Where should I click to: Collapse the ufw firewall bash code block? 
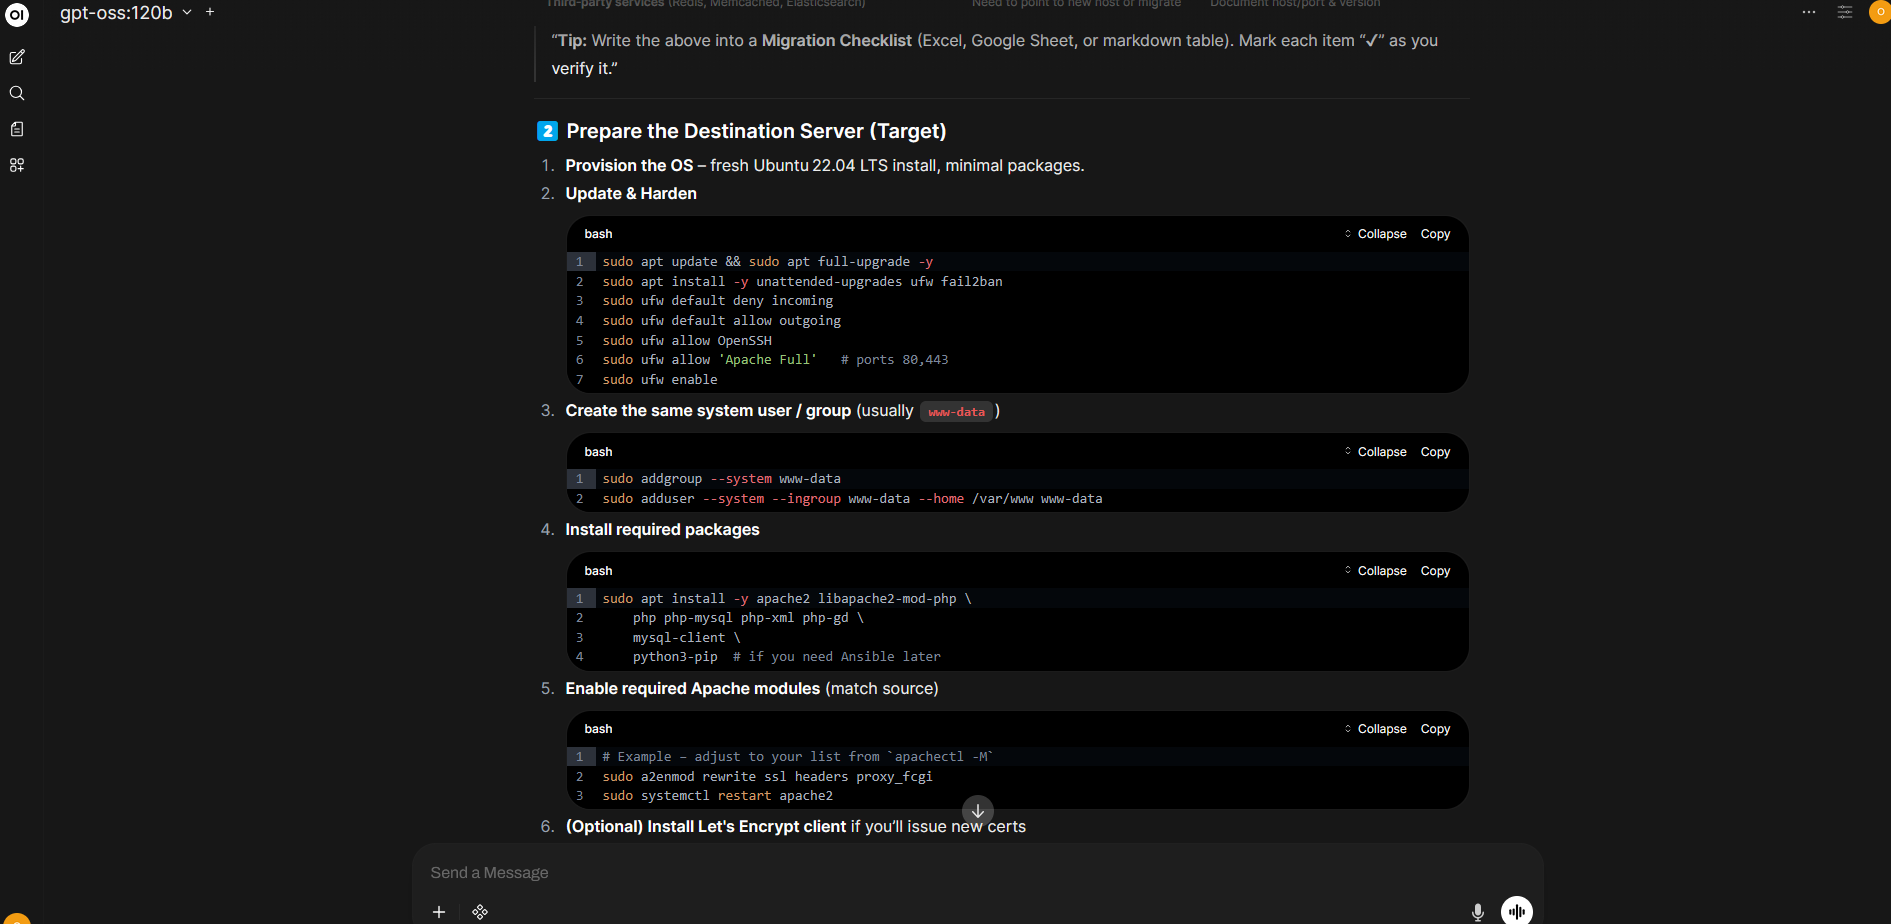click(1375, 234)
